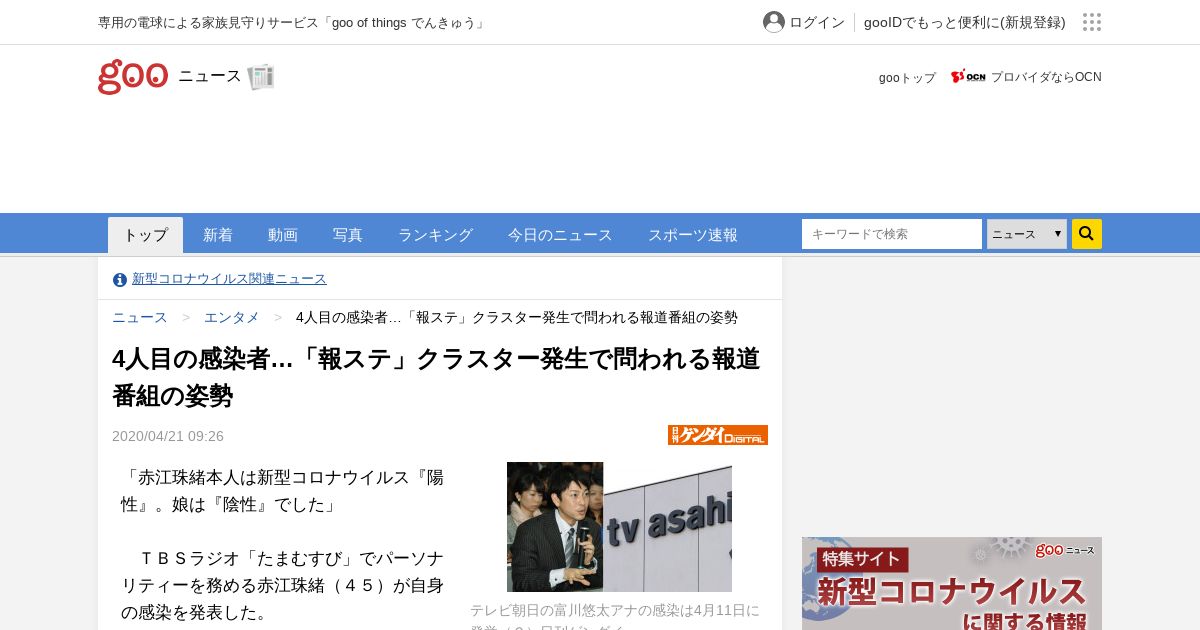This screenshot has height=630, width=1200.
Task: Click the date 2020/04/21 09:26
Action: (168, 436)
